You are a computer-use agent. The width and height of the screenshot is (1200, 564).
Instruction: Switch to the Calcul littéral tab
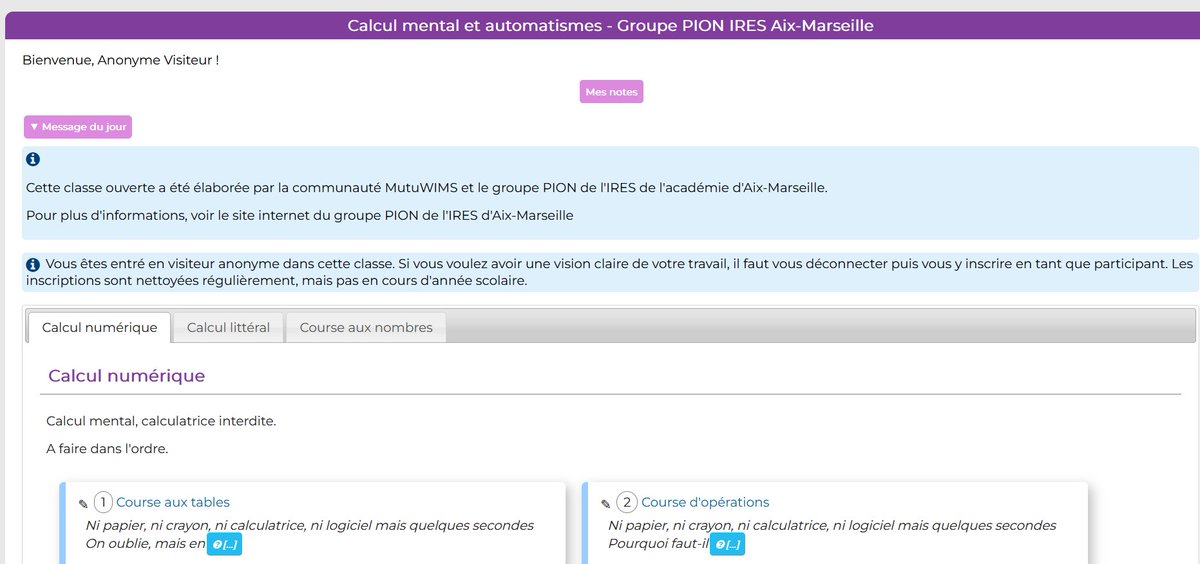point(228,327)
